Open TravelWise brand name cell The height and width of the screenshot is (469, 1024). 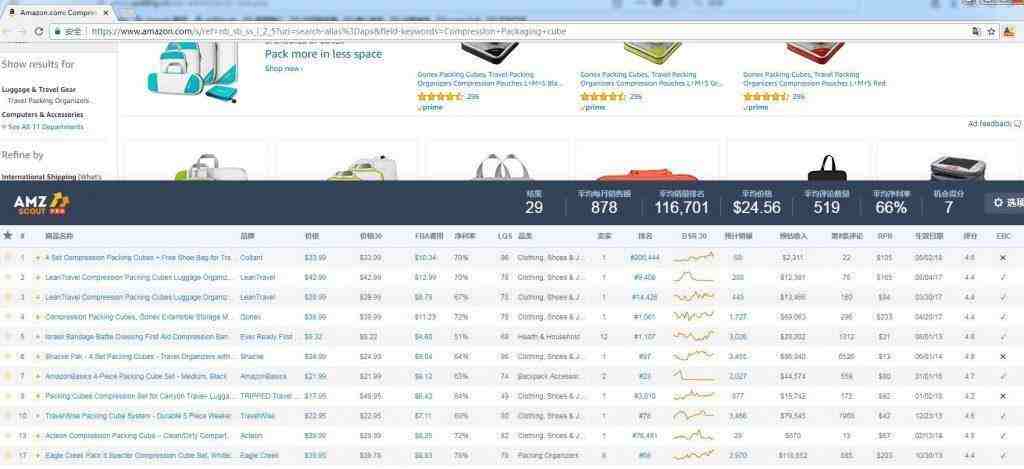[x=255, y=416]
